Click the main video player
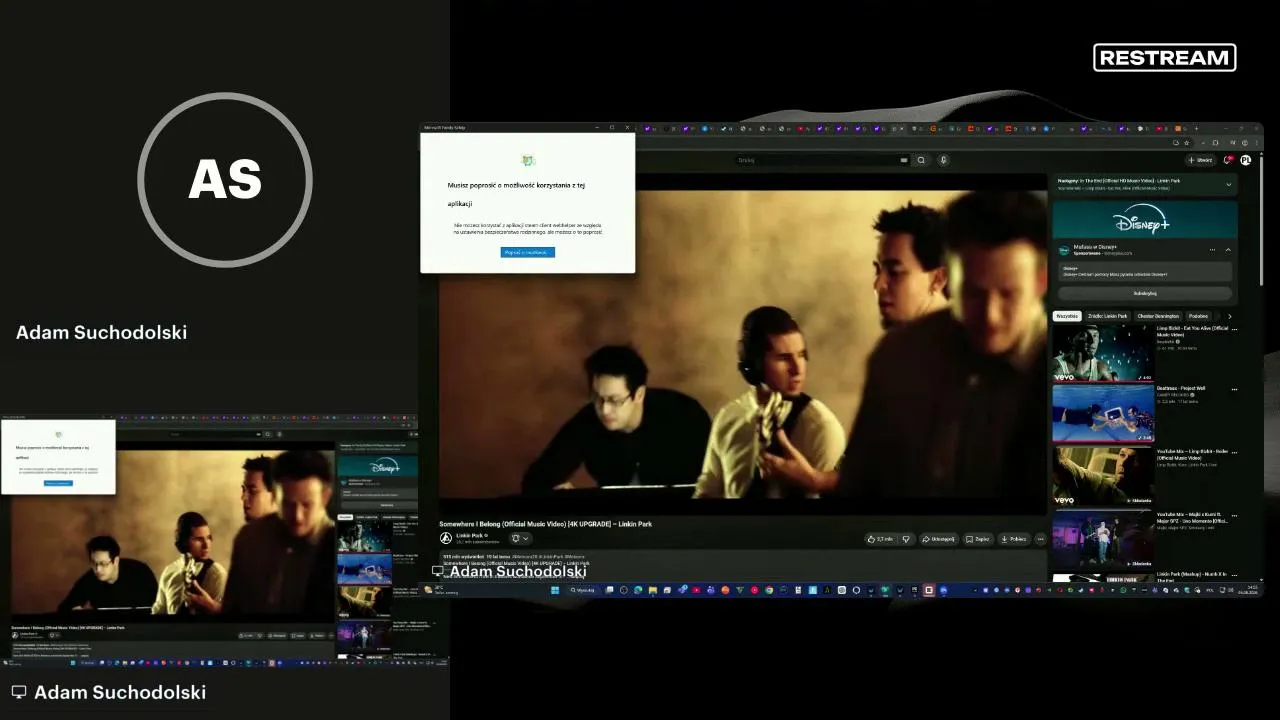1280x720 pixels. 743,343
